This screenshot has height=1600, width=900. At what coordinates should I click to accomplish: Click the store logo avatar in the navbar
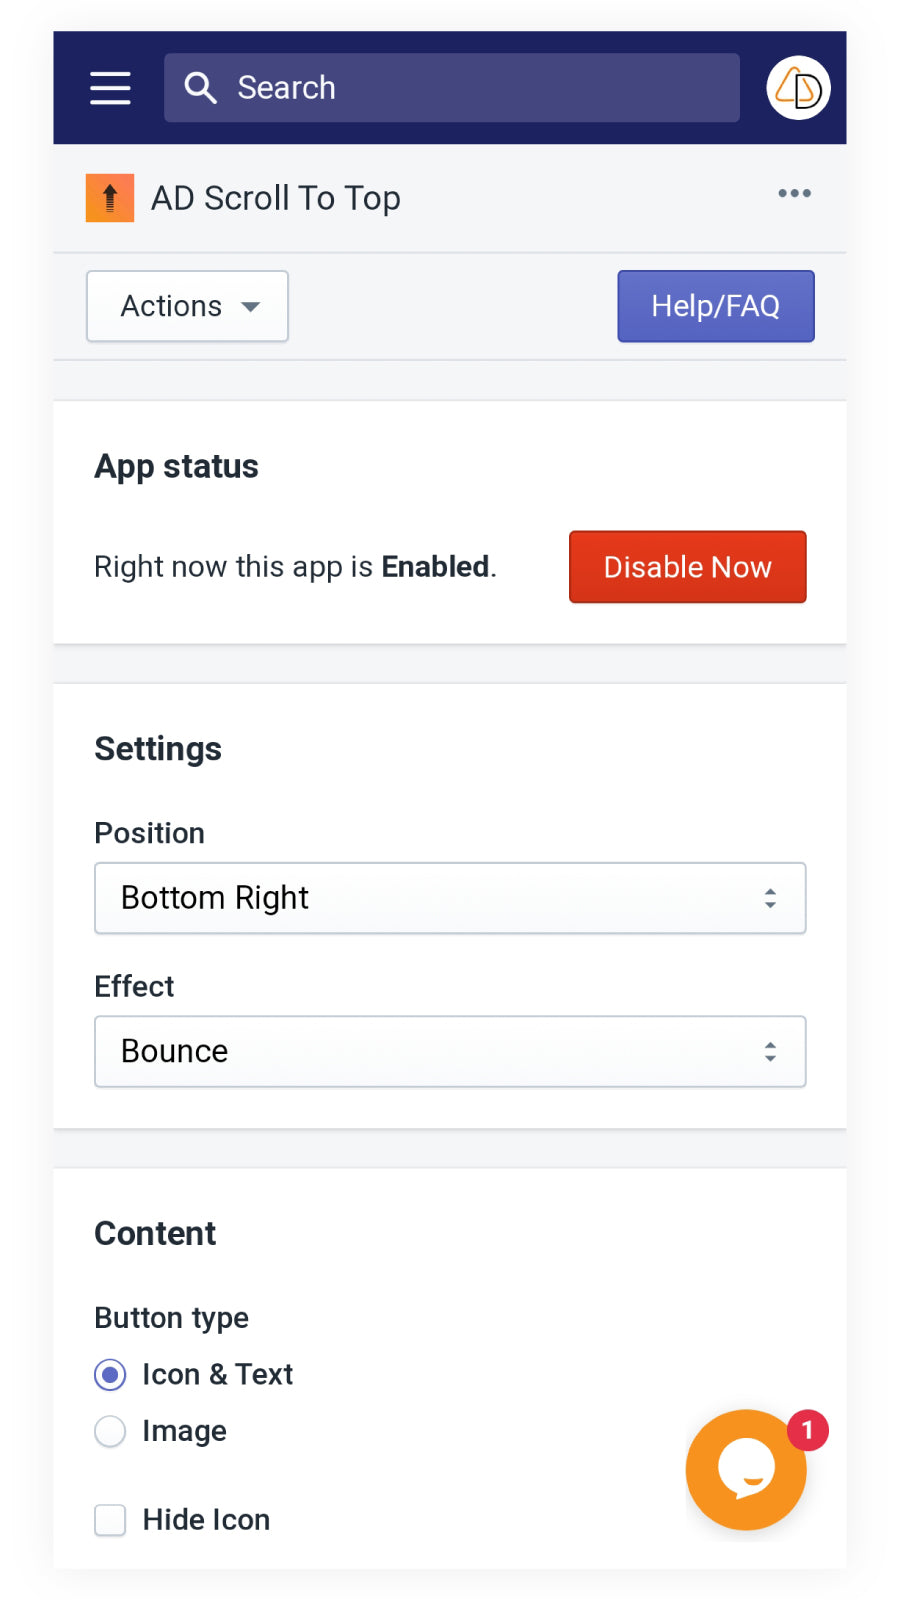pos(797,88)
